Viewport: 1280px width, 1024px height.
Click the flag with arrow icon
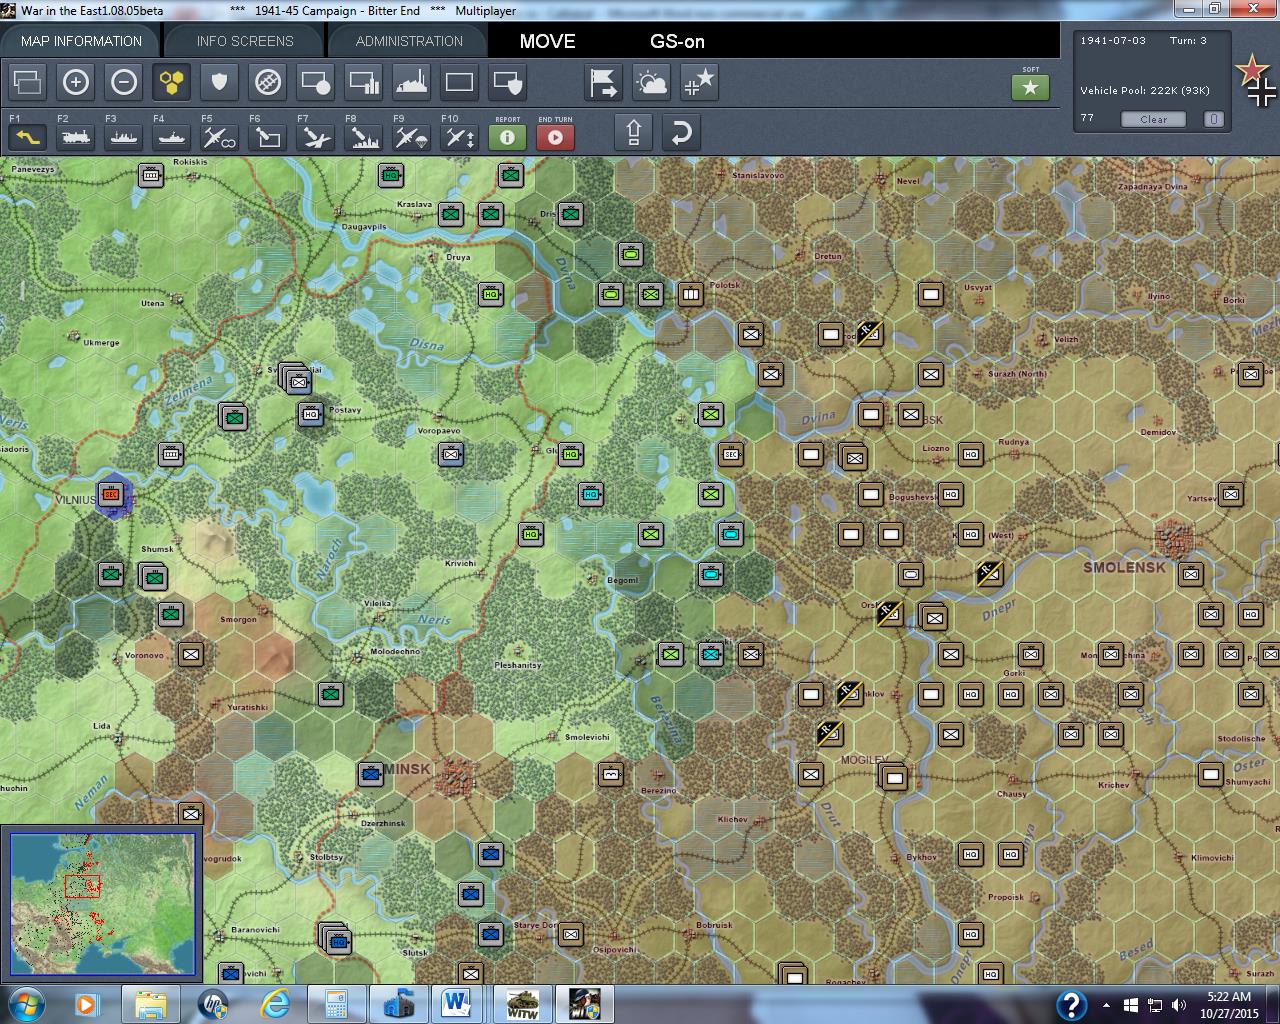[x=604, y=82]
